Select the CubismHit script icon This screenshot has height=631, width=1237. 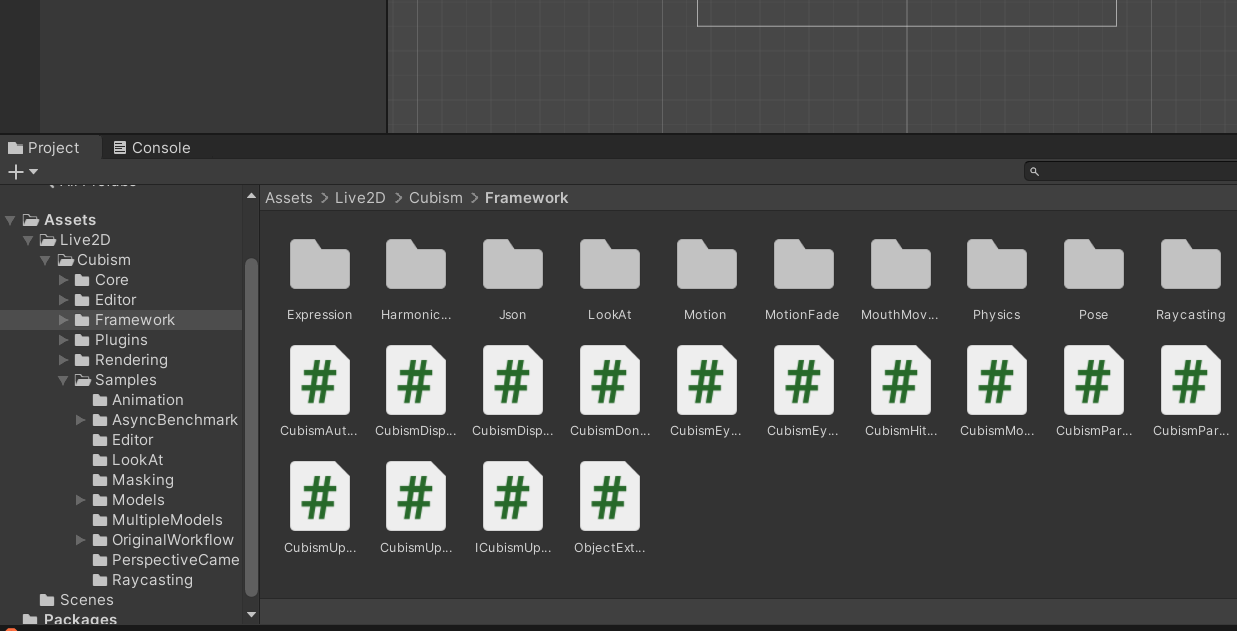click(x=900, y=381)
